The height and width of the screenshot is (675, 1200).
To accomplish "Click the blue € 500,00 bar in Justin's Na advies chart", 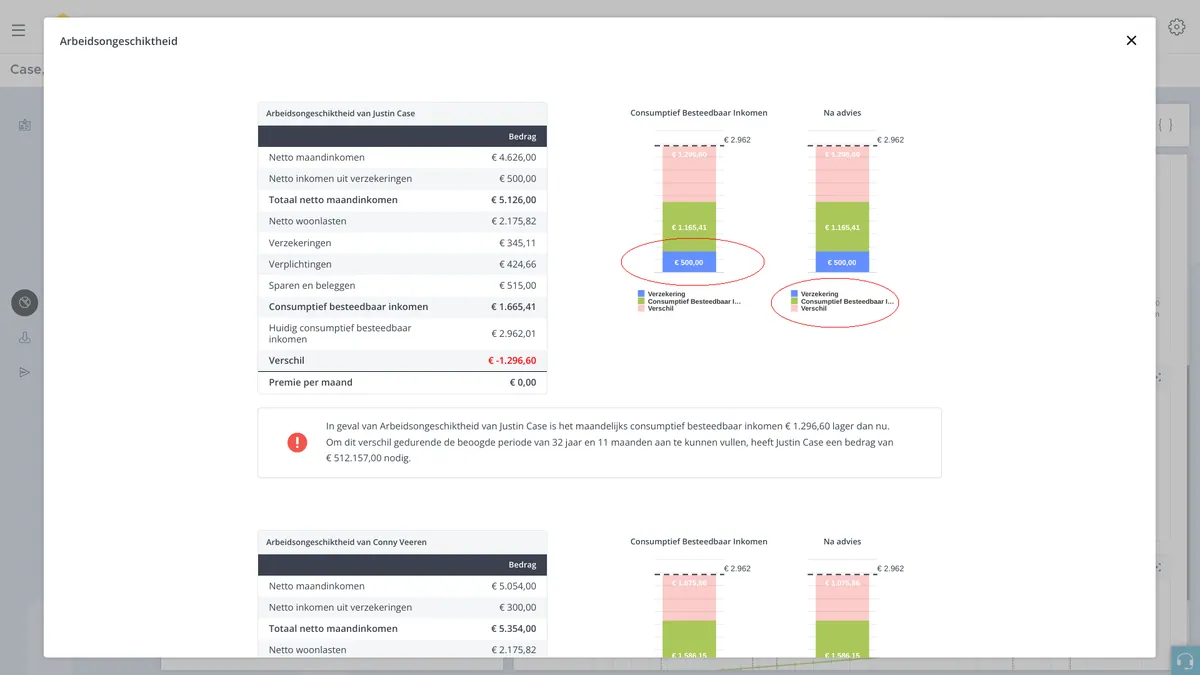I will [x=843, y=262].
